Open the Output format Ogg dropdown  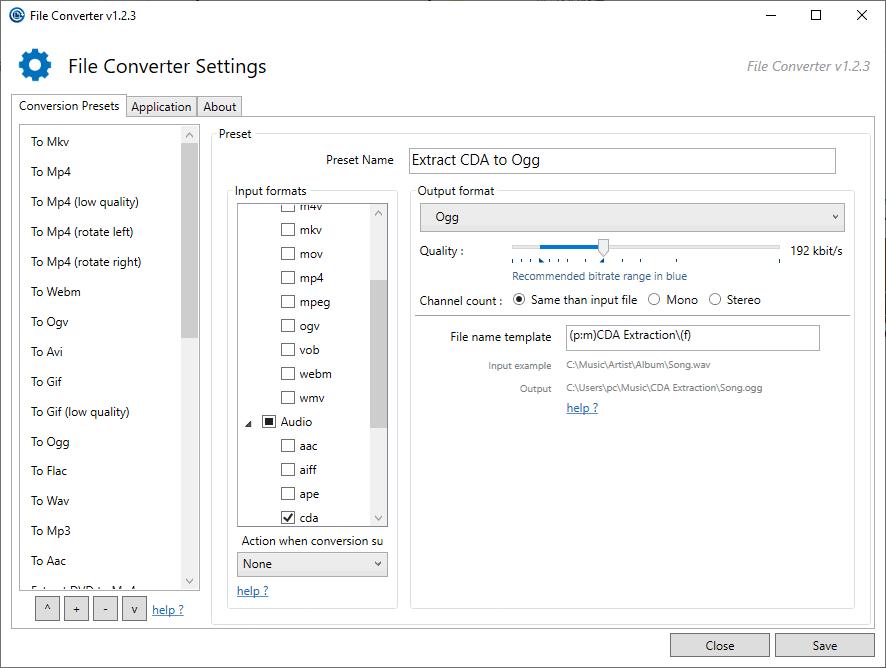tap(632, 218)
